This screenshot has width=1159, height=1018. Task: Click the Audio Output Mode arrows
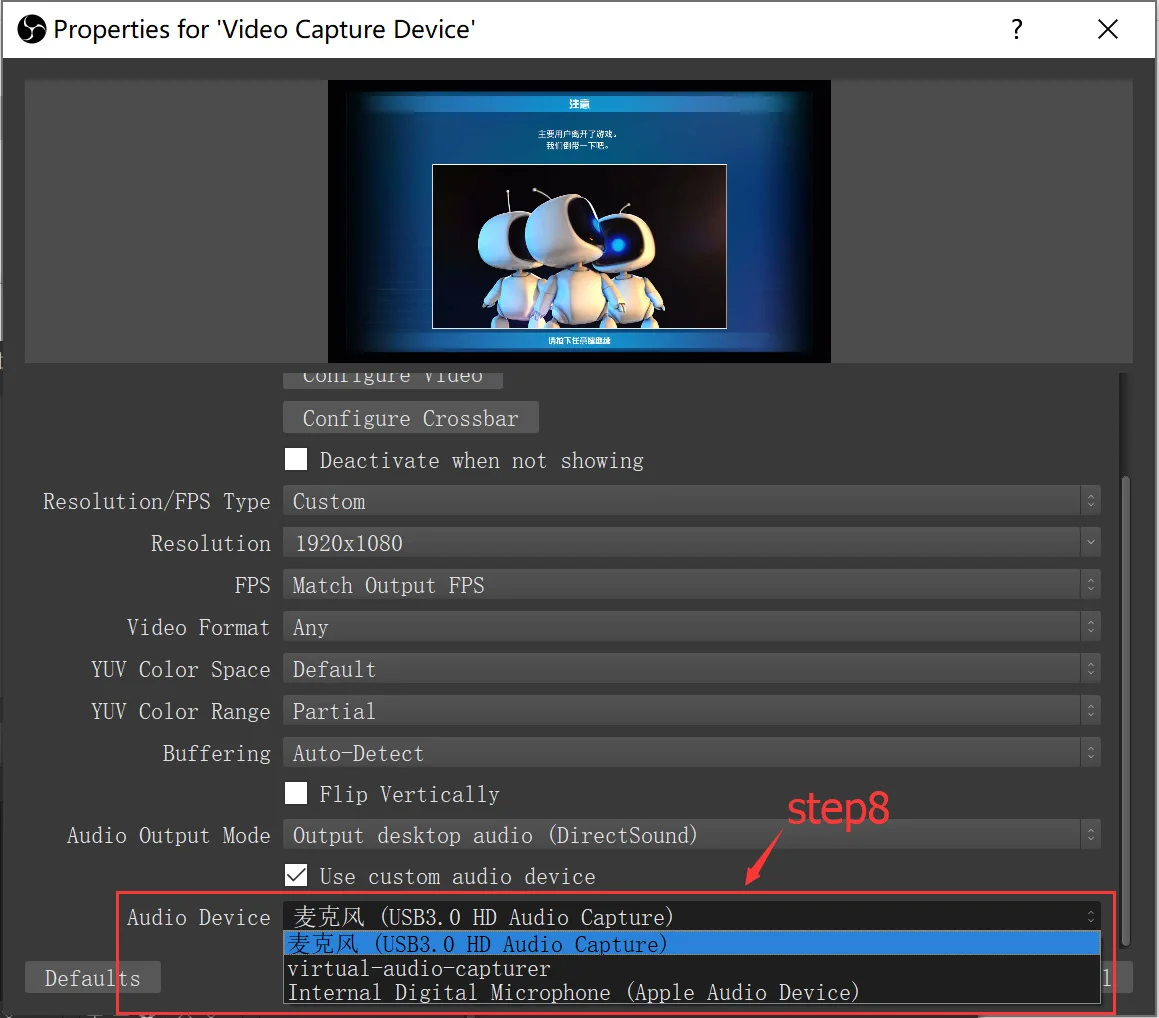click(1090, 835)
